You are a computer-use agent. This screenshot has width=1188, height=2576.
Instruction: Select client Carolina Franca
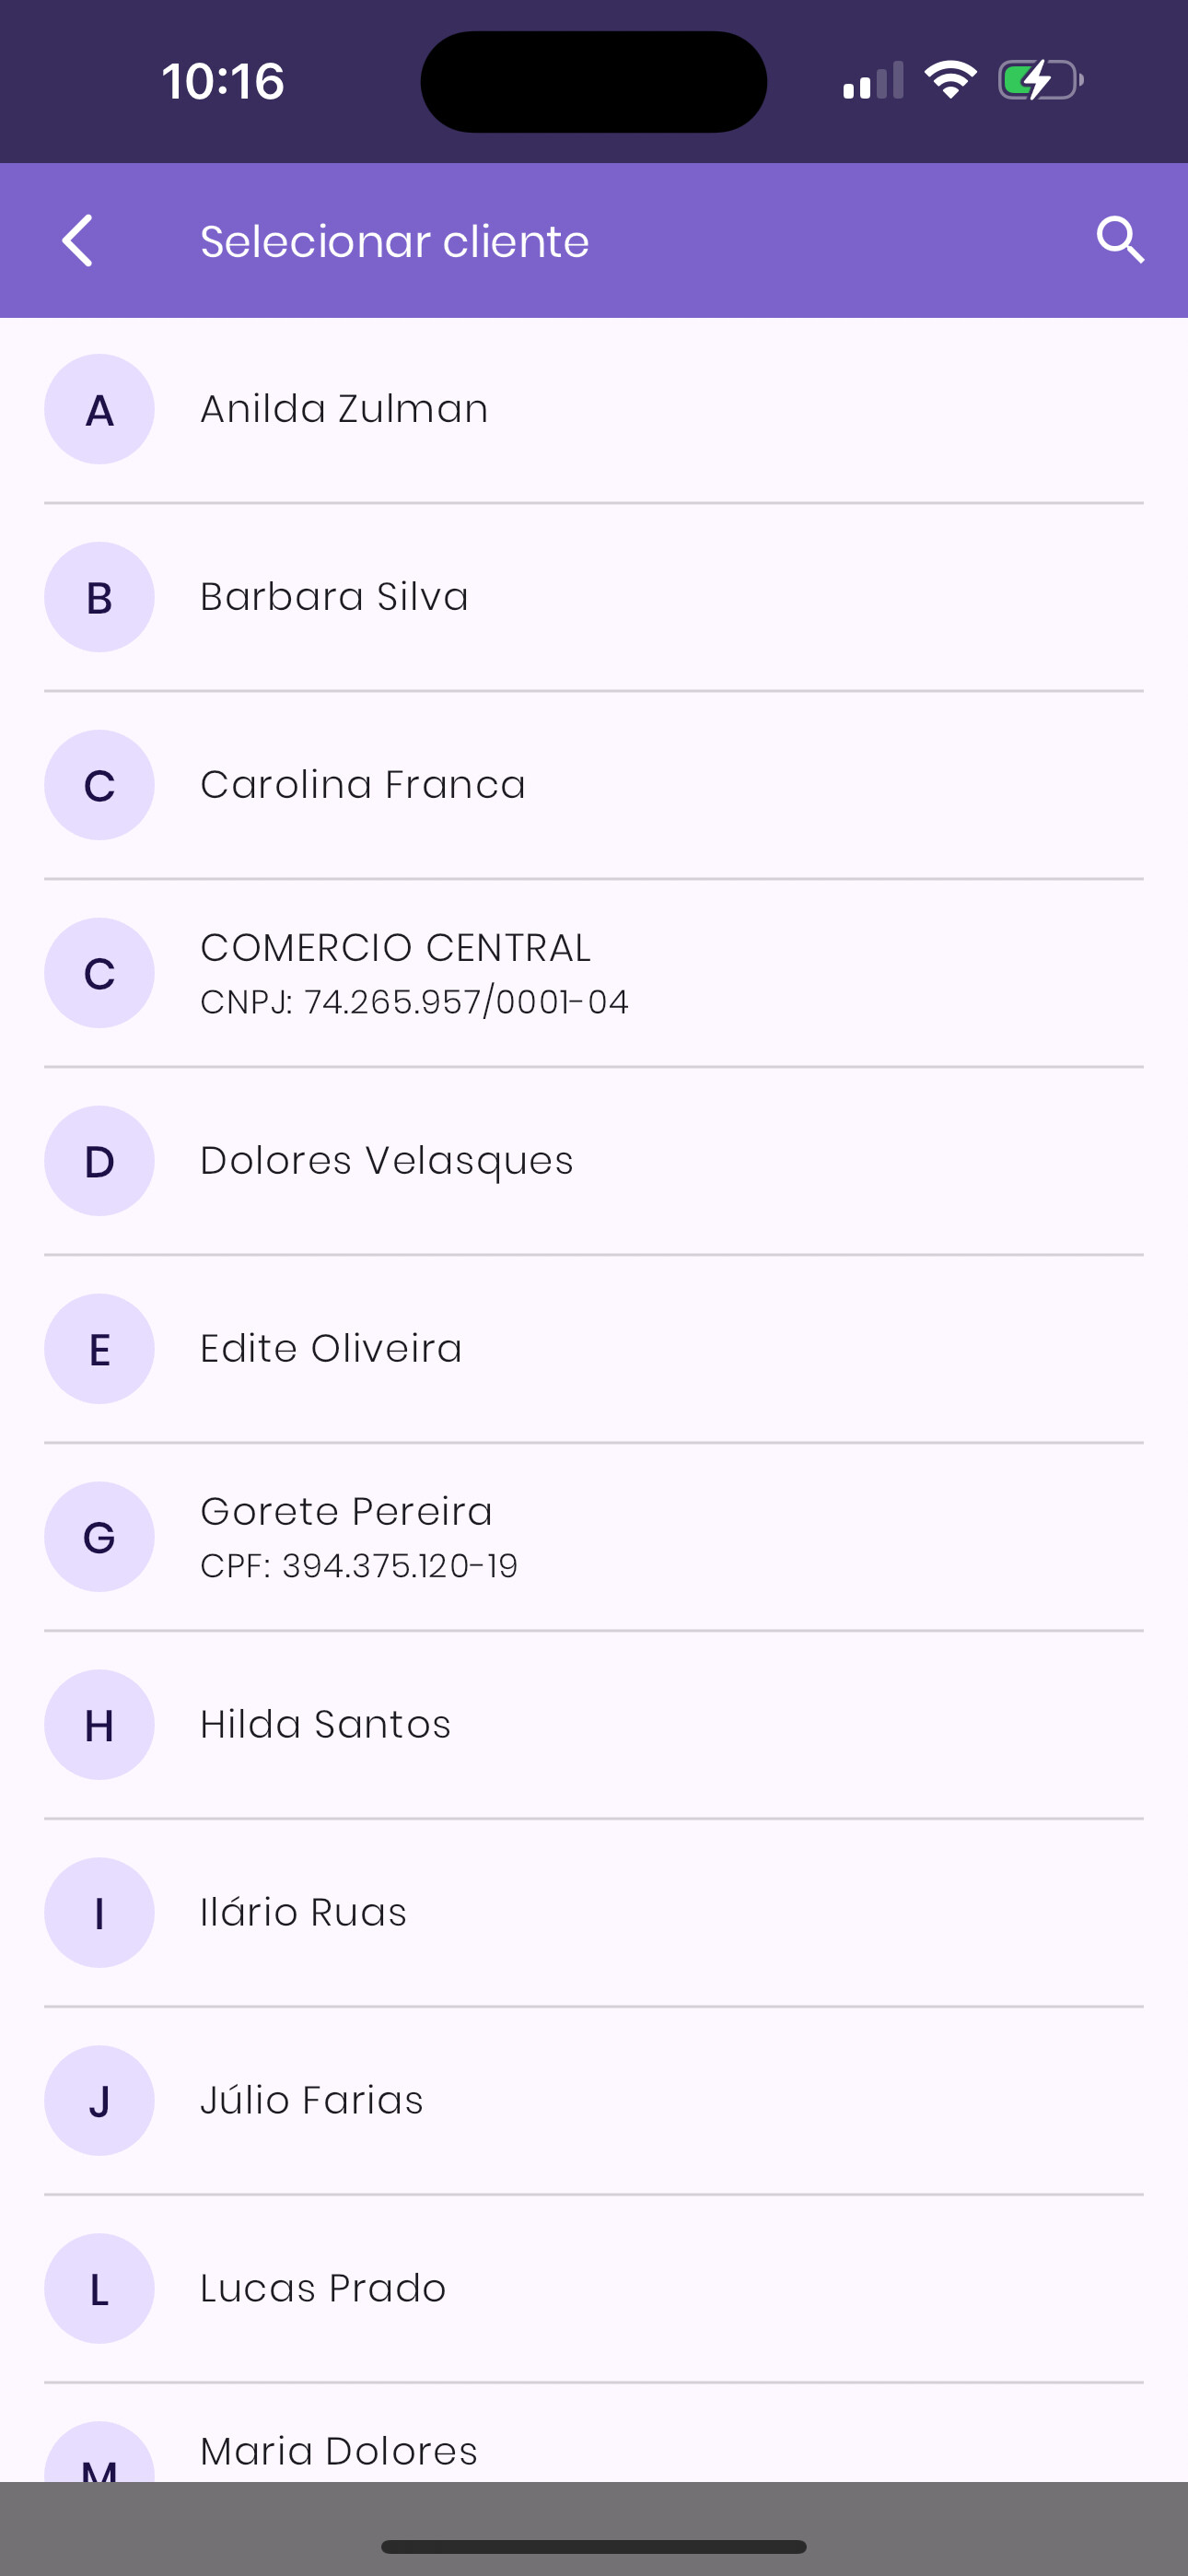(x=363, y=785)
